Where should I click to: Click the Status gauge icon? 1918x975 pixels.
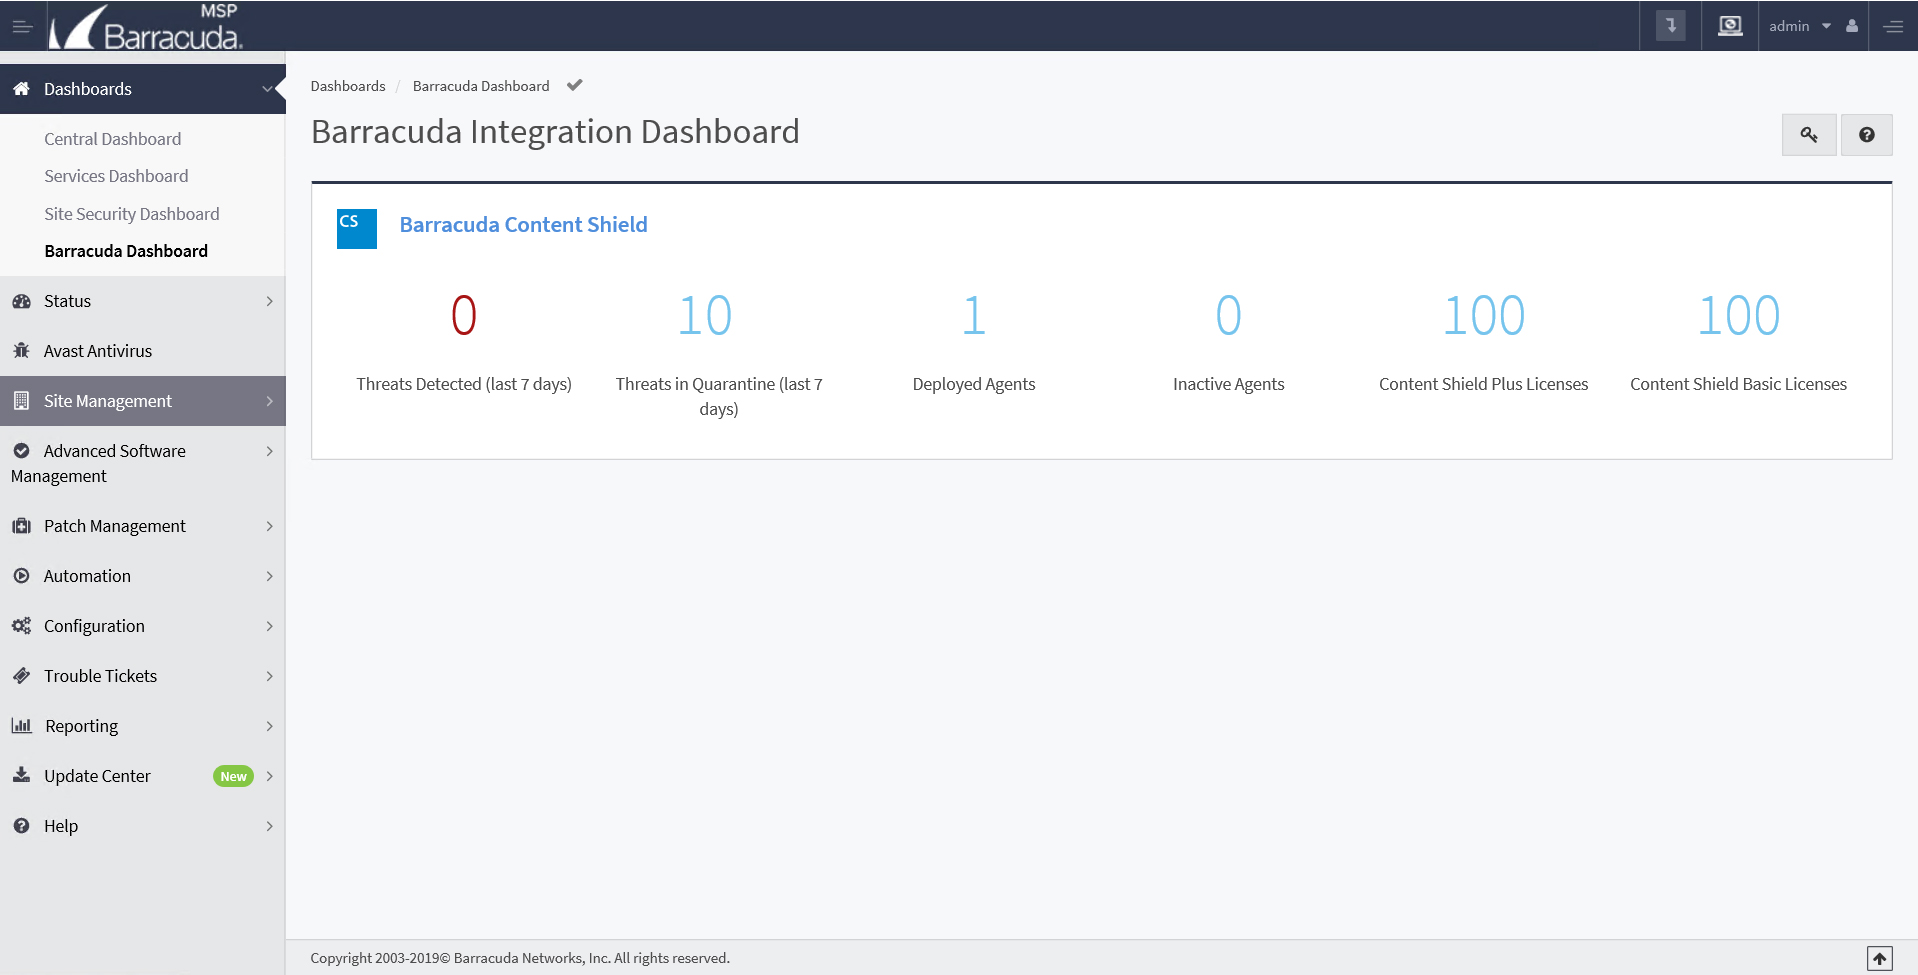pos(21,301)
